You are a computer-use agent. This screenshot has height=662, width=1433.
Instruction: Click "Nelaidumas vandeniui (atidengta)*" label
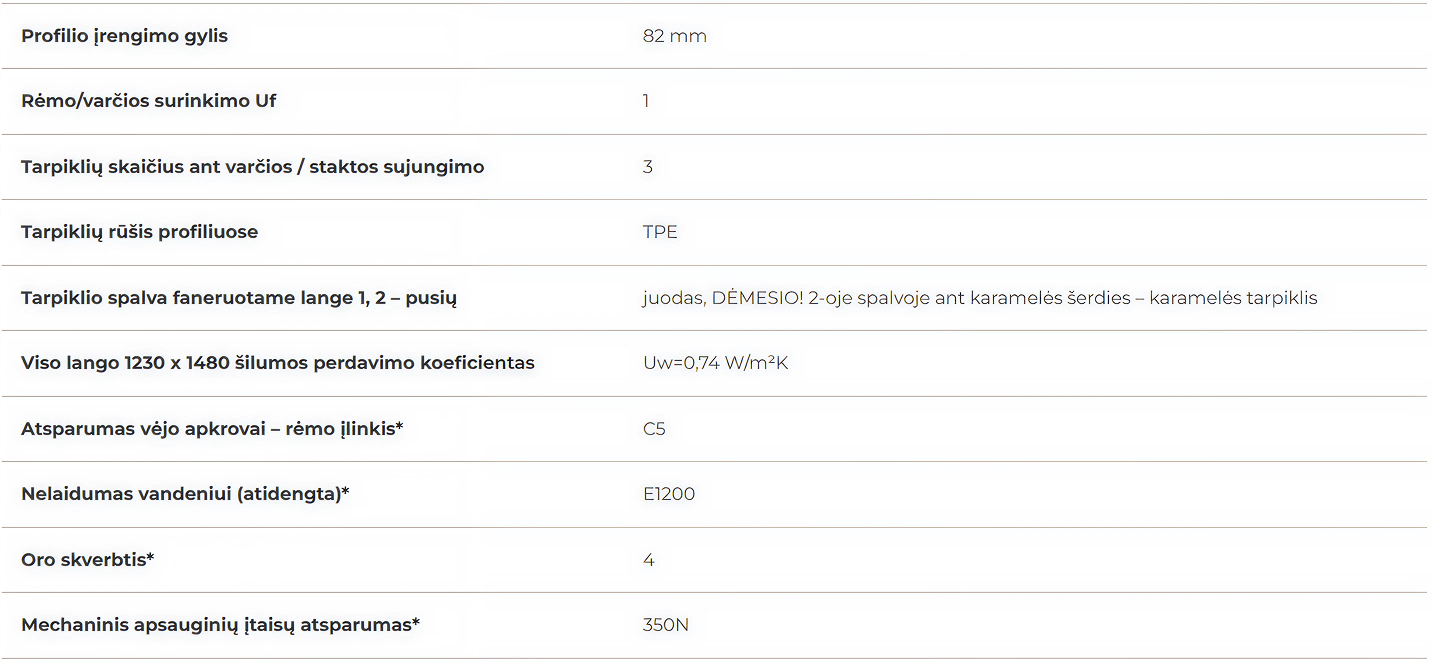point(185,494)
